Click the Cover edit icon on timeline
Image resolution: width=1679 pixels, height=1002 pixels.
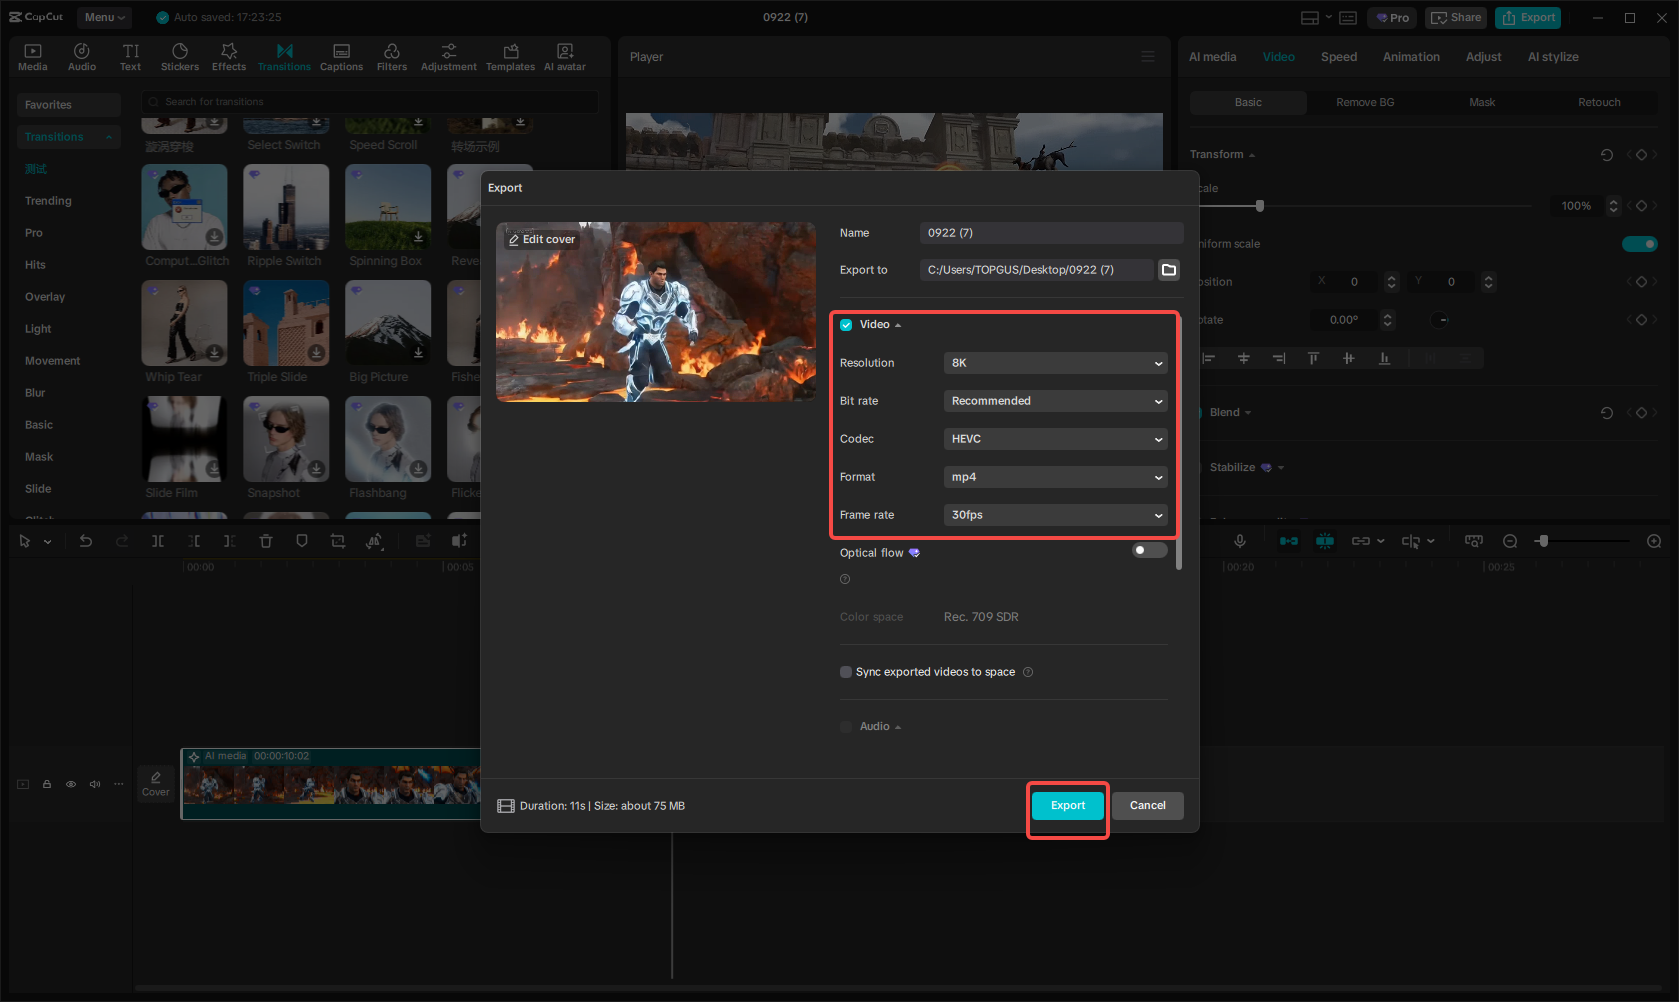click(156, 784)
